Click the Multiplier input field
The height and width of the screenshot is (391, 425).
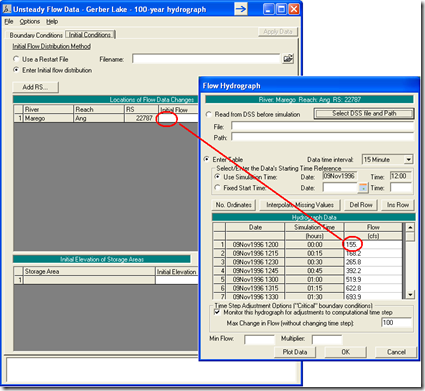point(327,339)
